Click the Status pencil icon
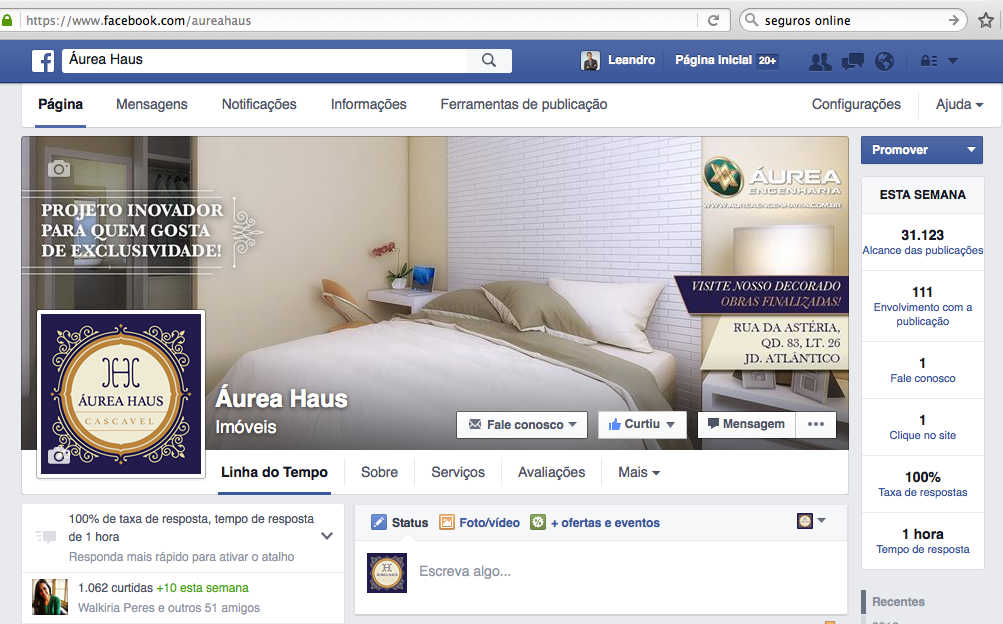Image resolution: width=1003 pixels, height=624 pixels. click(379, 522)
